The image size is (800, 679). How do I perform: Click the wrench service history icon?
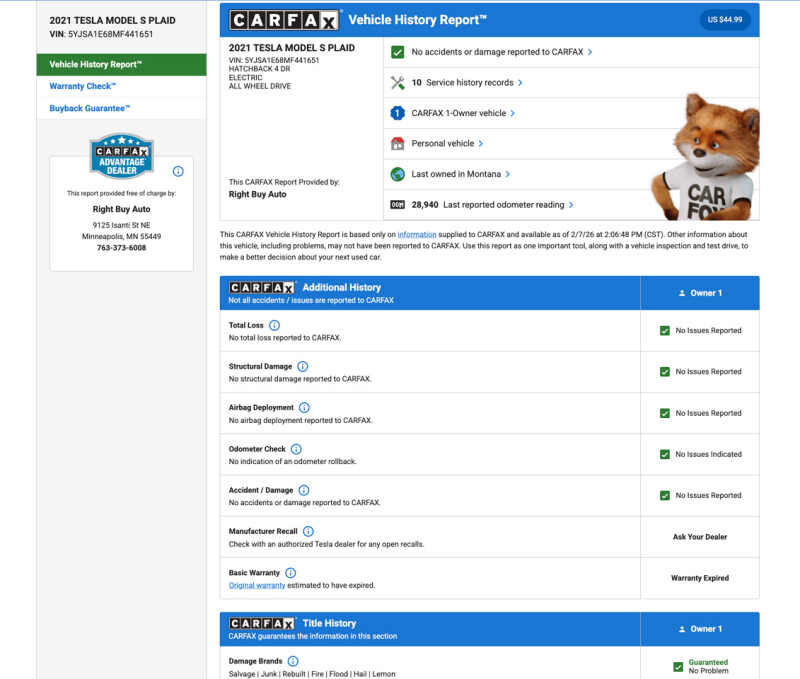click(x=397, y=83)
